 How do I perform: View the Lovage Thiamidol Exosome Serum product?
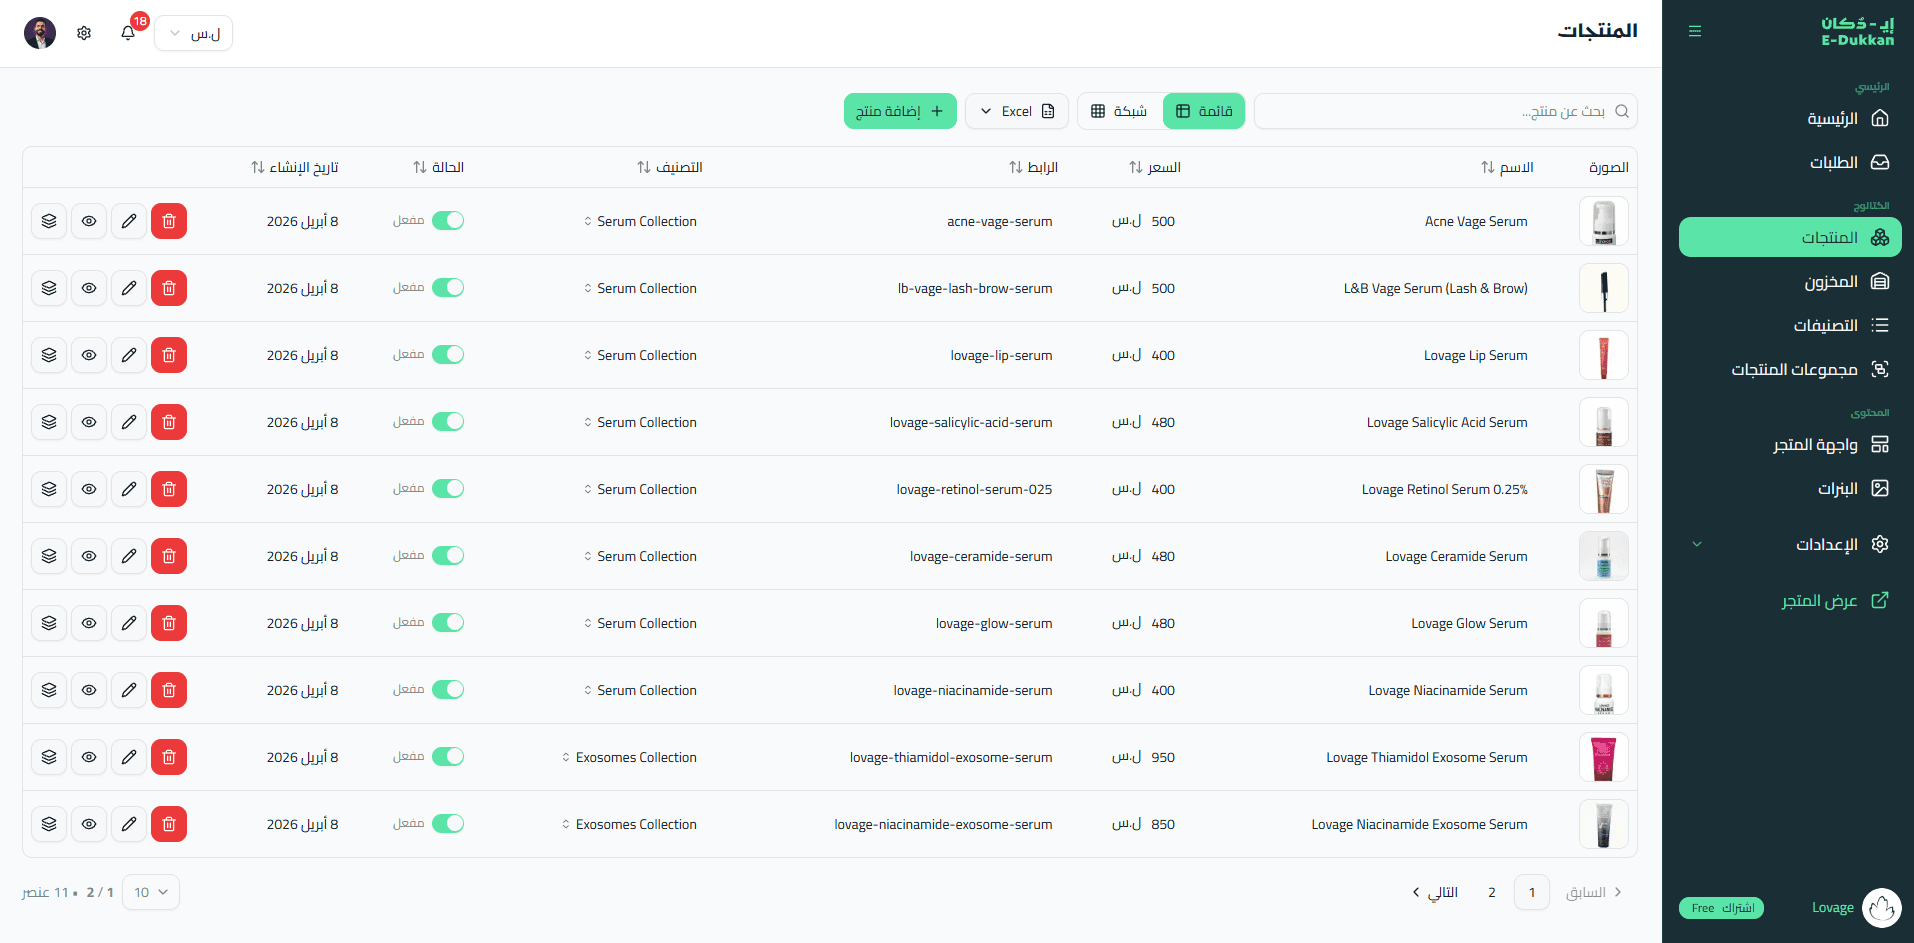click(x=89, y=757)
